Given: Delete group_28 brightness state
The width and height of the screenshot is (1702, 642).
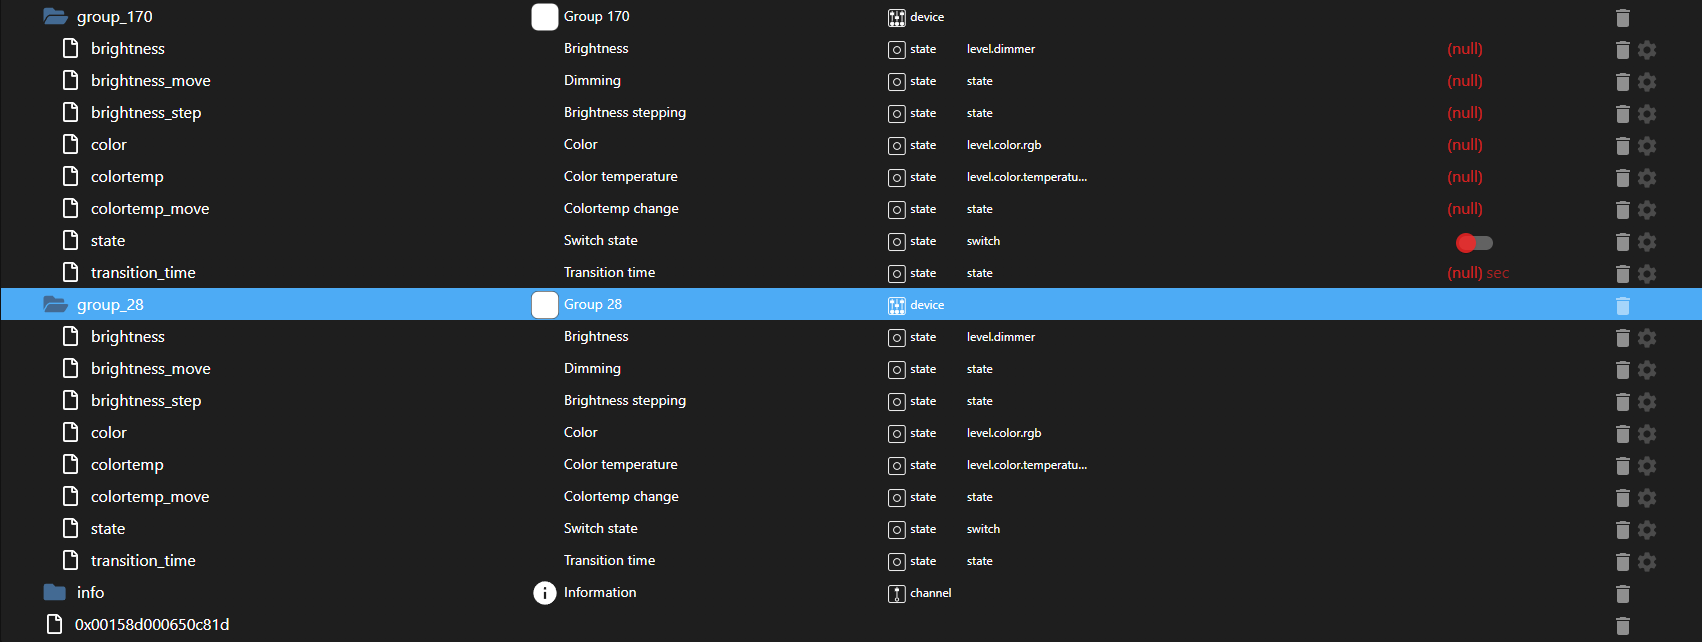Looking at the screenshot, I should click(1622, 337).
